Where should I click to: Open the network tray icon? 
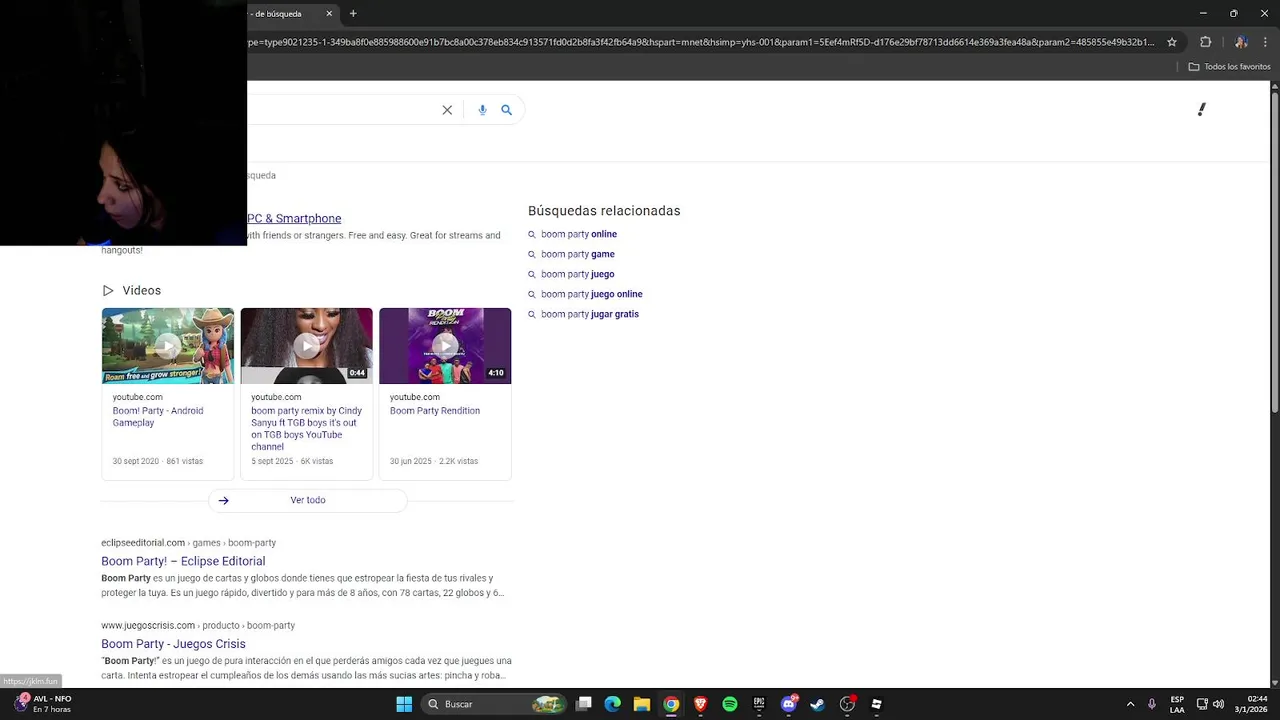(x=1202, y=704)
